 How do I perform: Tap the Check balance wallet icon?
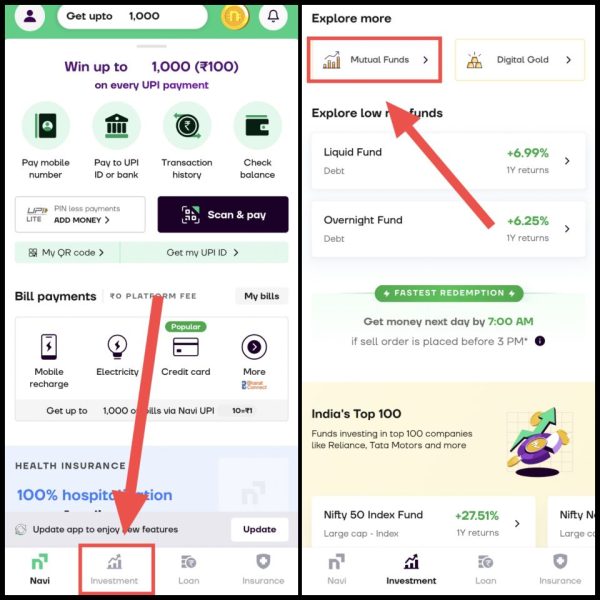pos(257,126)
